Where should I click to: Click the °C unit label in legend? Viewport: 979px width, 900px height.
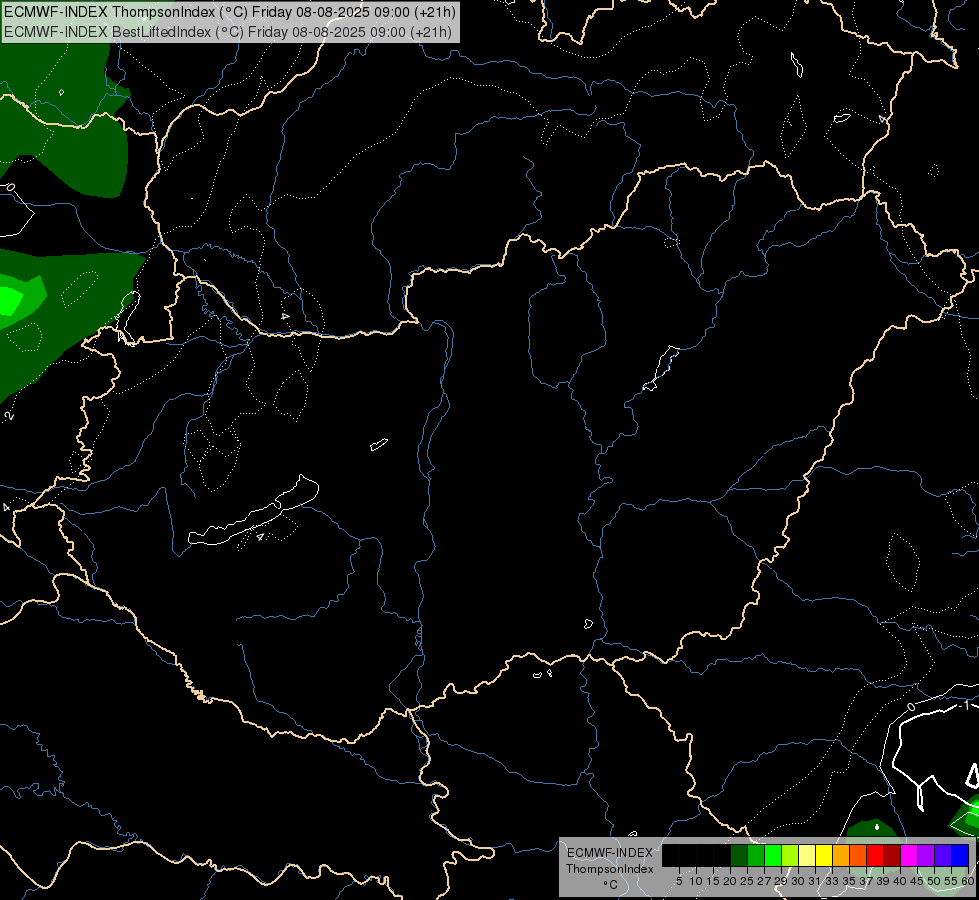point(611,884)
